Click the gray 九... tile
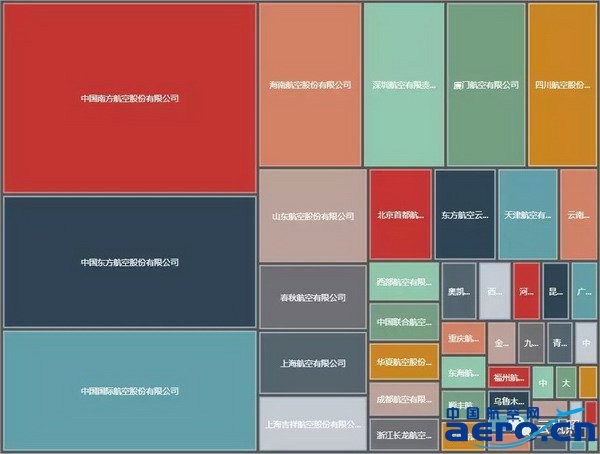This screenshot has height=454, width=600. pos(531,343)
